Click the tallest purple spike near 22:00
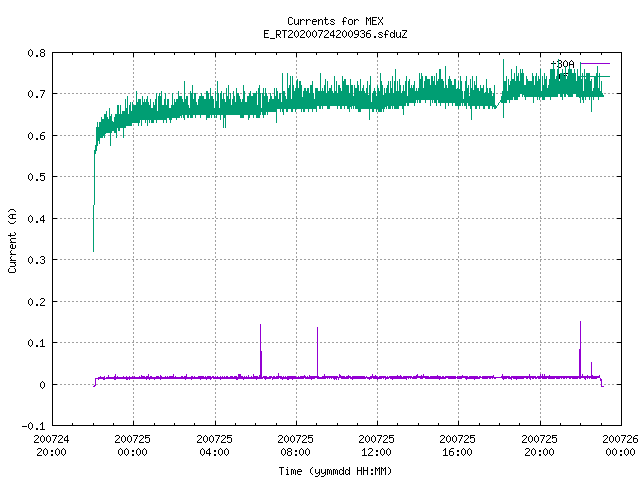The width and height of the screenshot is (640, 480). pos(580,349)
